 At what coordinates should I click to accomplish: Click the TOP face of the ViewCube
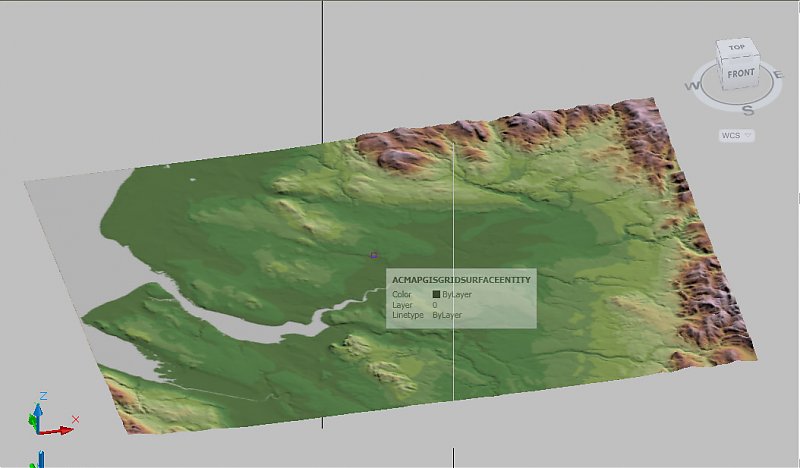[x=737, y=47]
